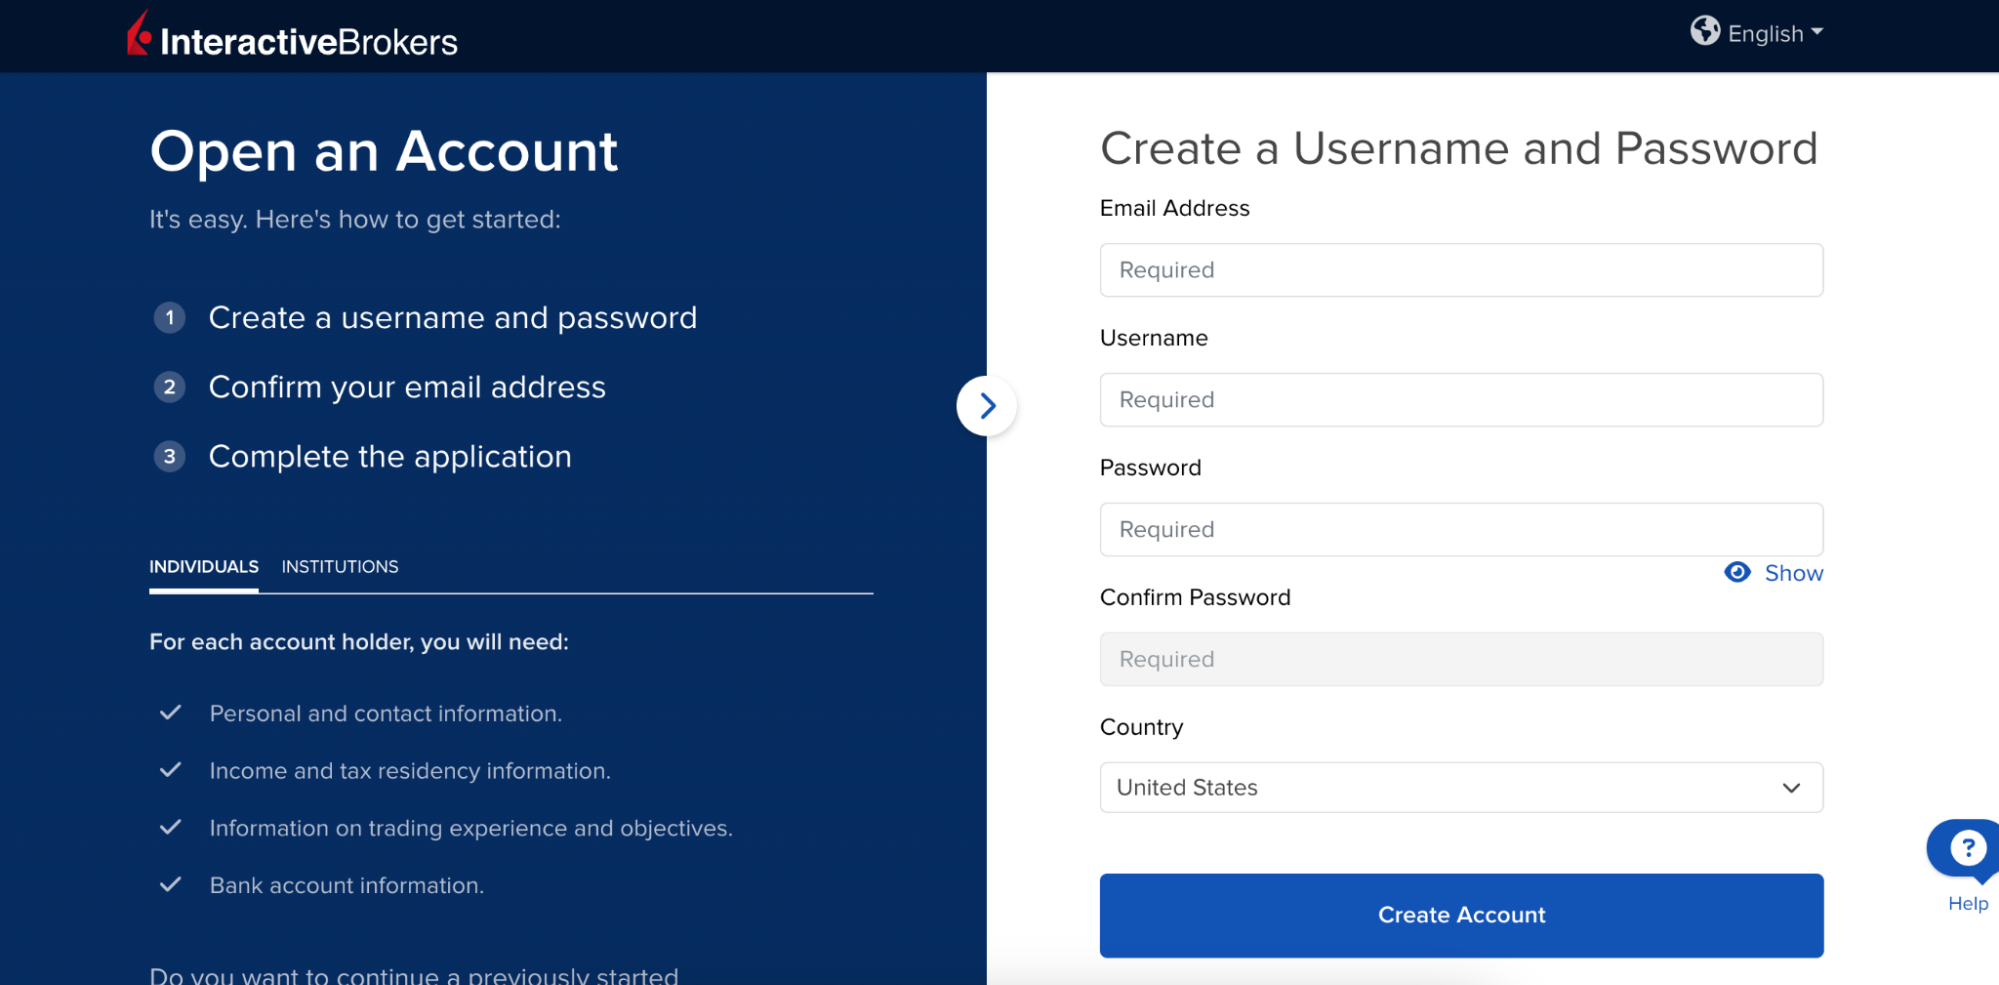The width and height of the screenshot is (1999, 985).
Task: Click step 3 number badge
Action: pos(170,457)
